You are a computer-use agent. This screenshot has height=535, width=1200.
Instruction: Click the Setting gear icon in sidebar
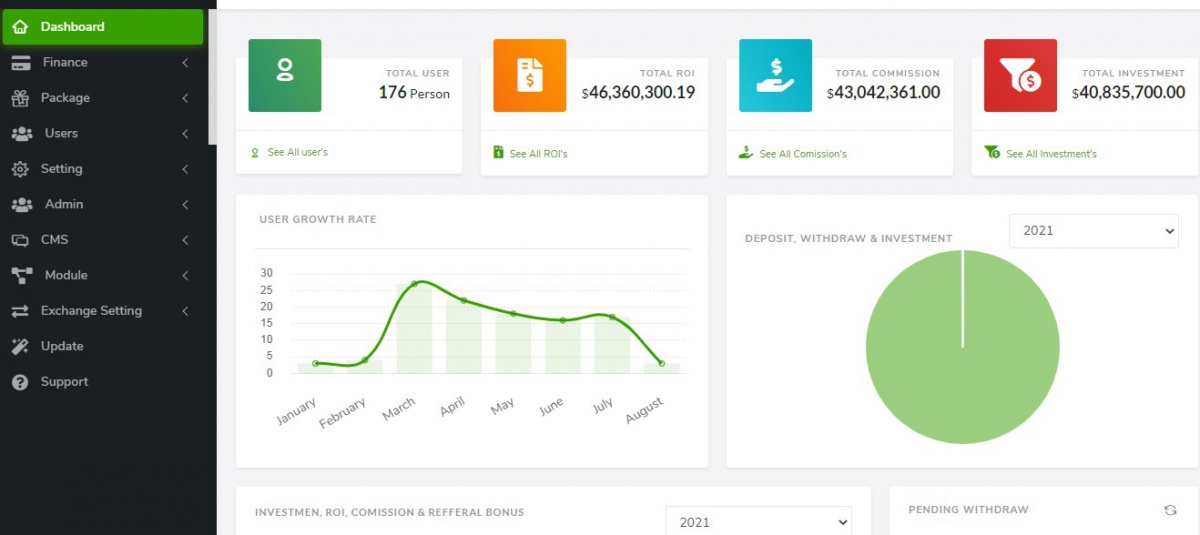[20, 169]
